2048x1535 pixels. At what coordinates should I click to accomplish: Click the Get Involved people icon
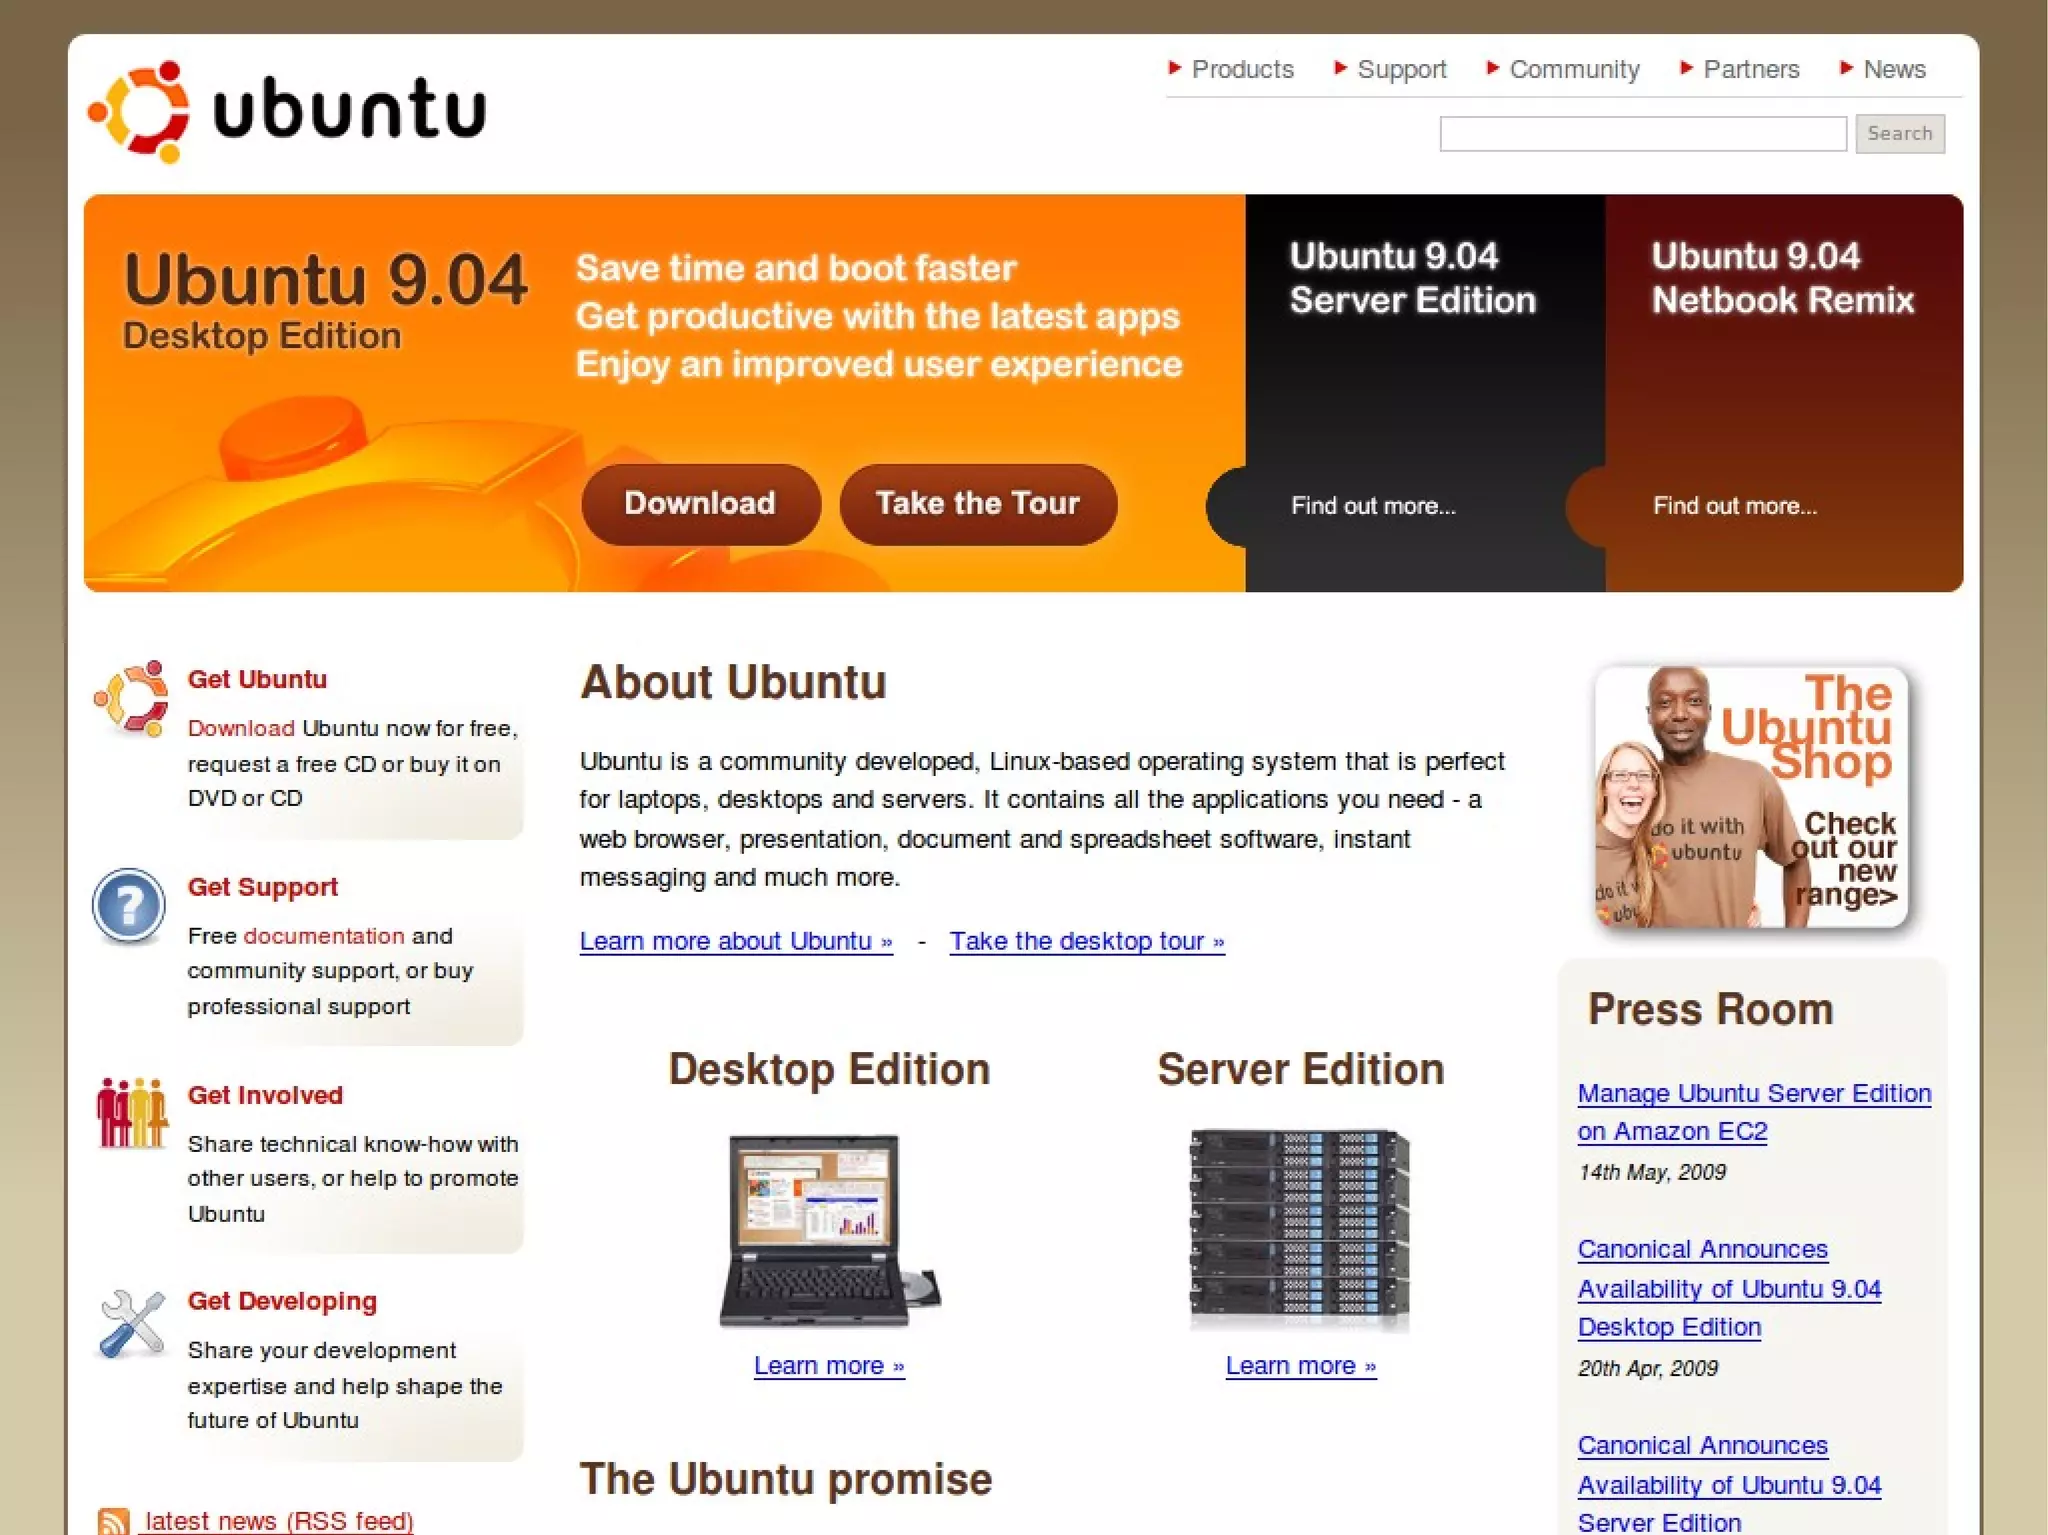[x=131, y=1113]
